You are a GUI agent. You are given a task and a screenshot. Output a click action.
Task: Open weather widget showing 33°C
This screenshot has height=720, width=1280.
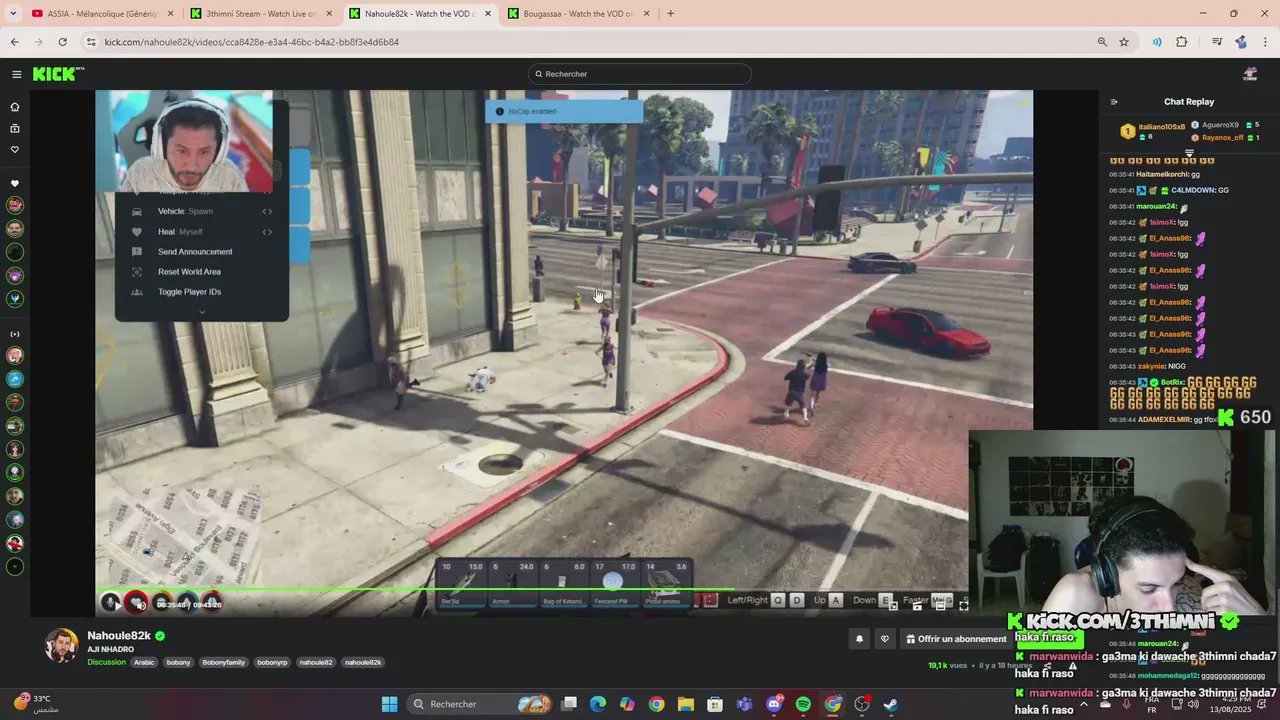36,703
